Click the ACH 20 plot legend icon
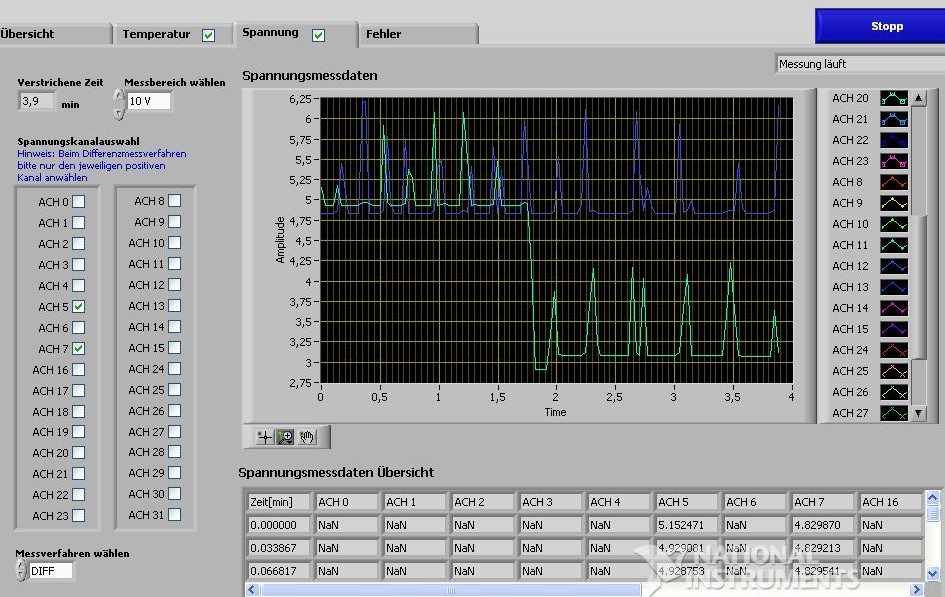The width and height of the screenshot is (945, 597). 893,98
